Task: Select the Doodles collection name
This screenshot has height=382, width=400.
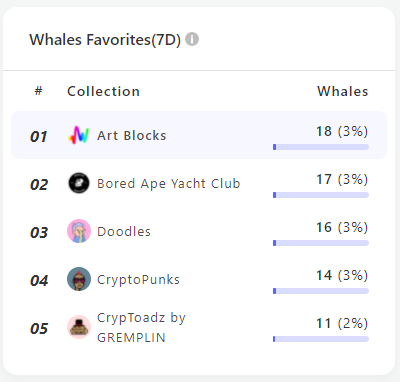Action: 124,232
